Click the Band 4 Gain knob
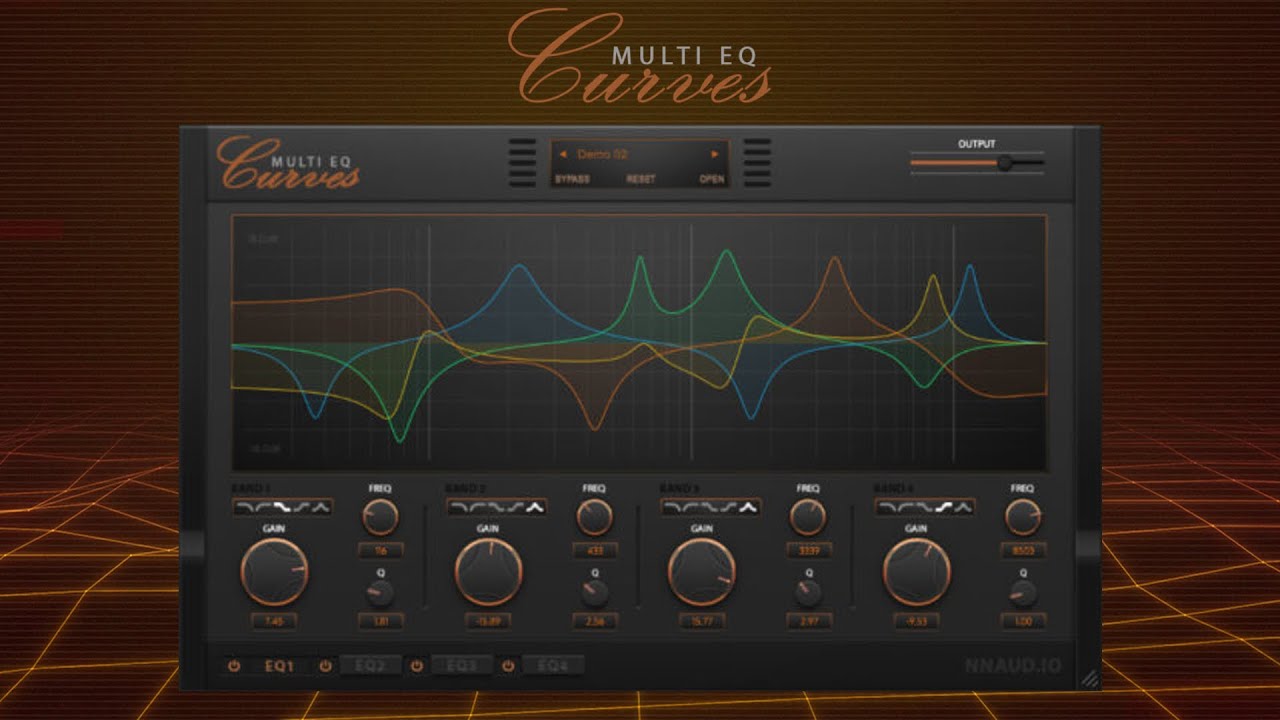 [x=916, y=572]
